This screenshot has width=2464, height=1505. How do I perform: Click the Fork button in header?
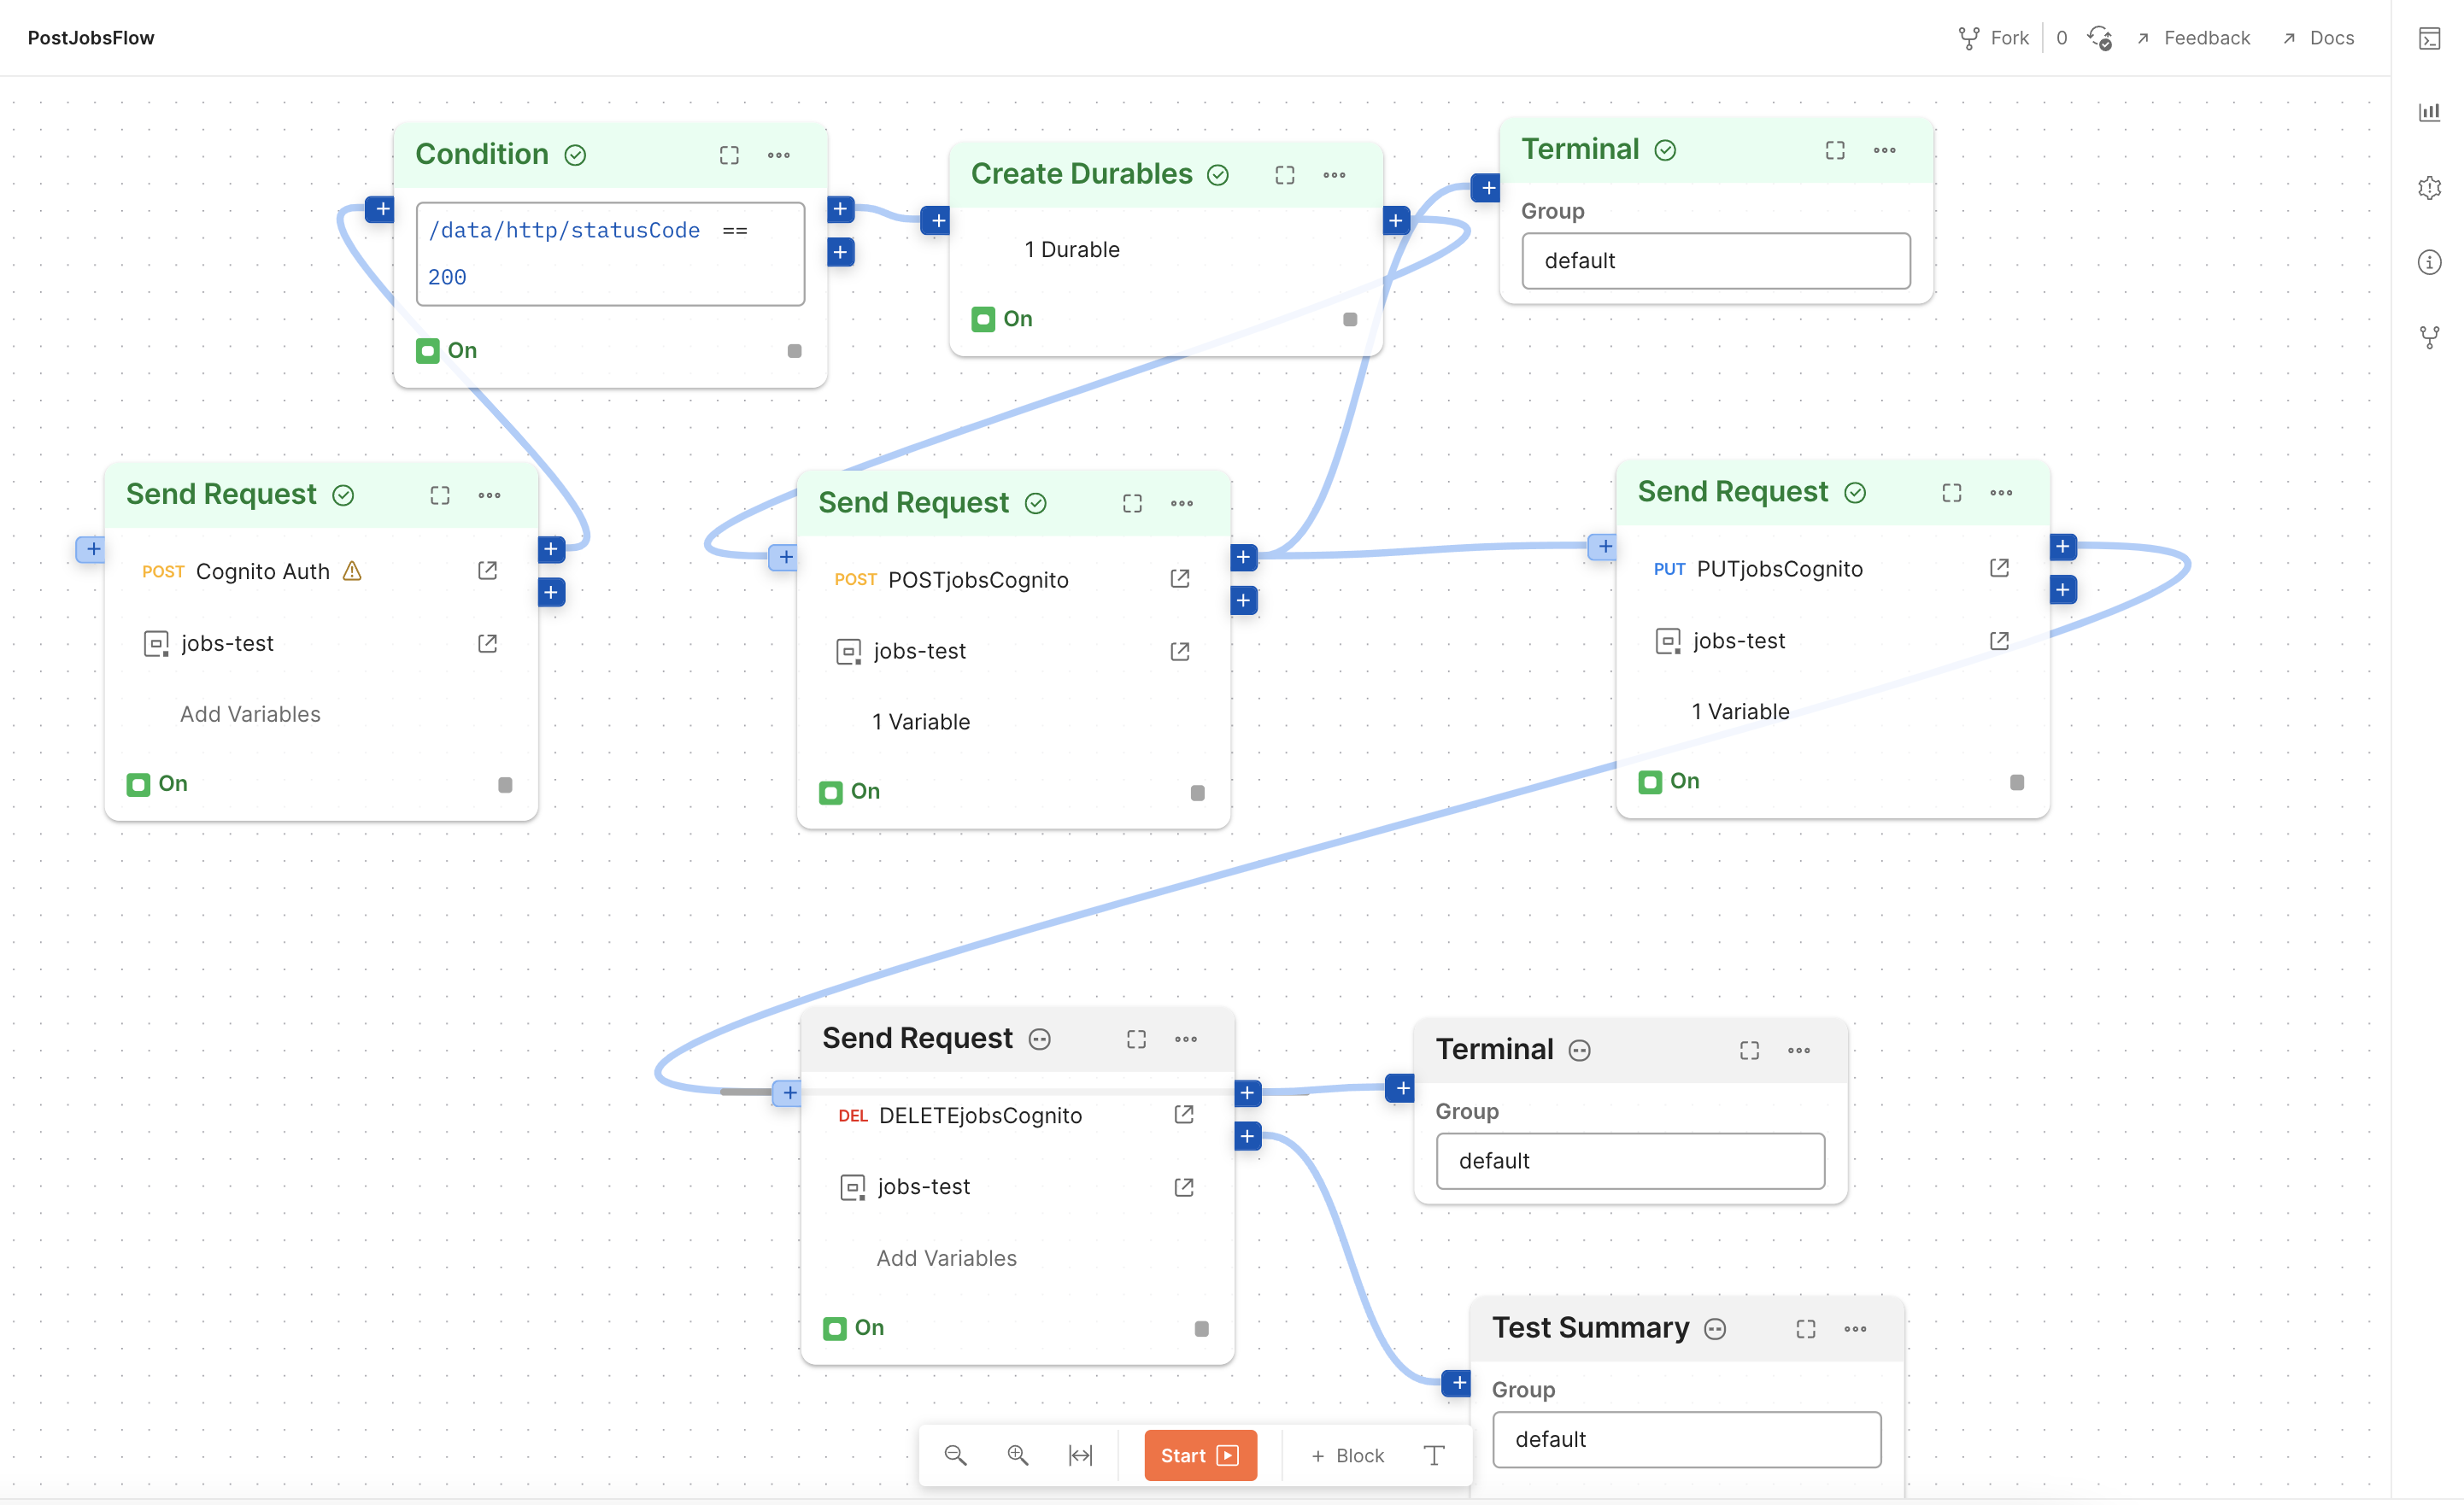click(1993, 38)
